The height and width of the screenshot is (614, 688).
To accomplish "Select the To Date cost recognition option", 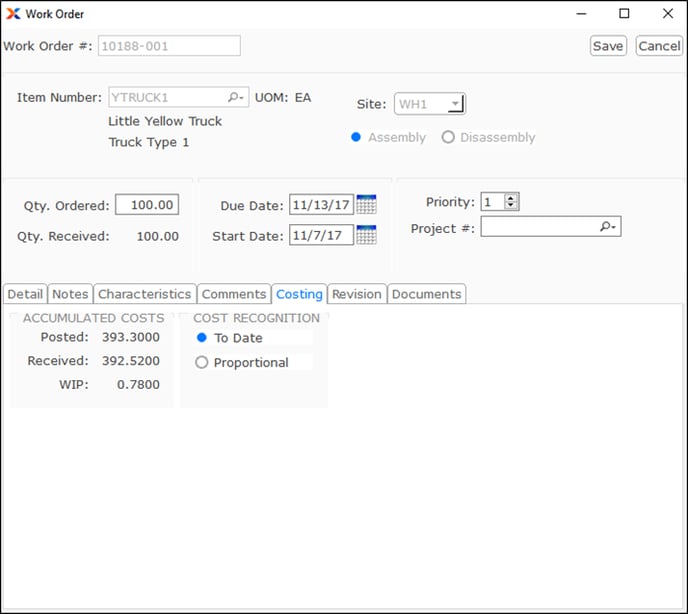I will pos(202,338).
